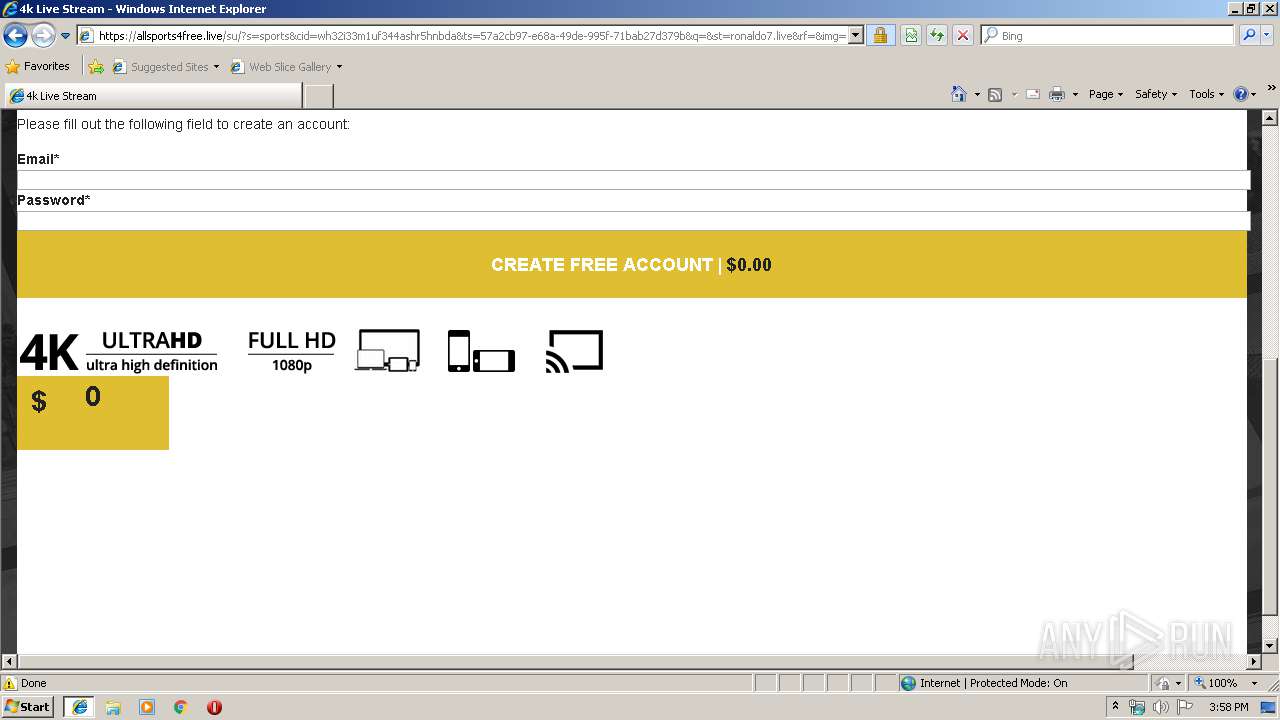Click the red Opera taskbar icon
This screenshot has width=1280, height=720.
pyautogui.click(x=214, y=707)
